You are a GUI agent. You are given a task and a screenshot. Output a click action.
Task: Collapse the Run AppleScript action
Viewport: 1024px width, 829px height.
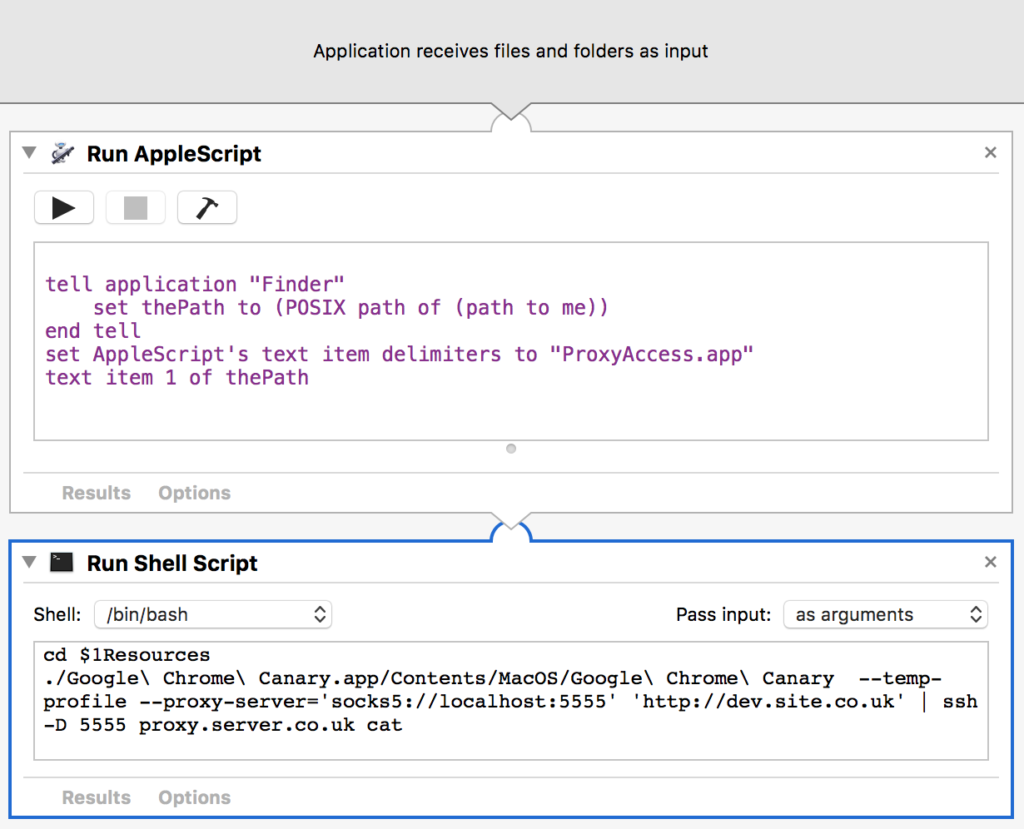tap(29, 153)
